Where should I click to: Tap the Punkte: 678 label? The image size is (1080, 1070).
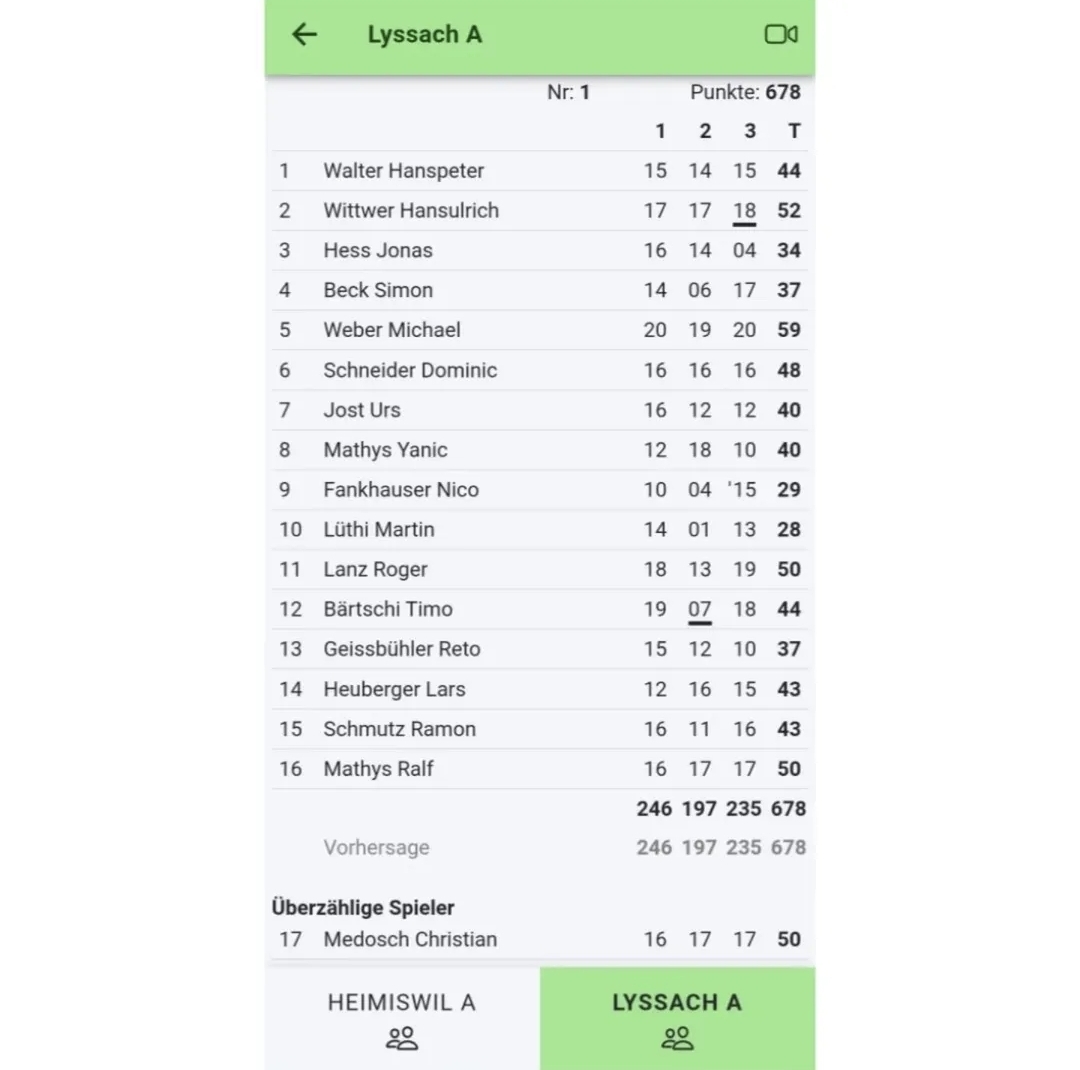click(x=745, y=92)
